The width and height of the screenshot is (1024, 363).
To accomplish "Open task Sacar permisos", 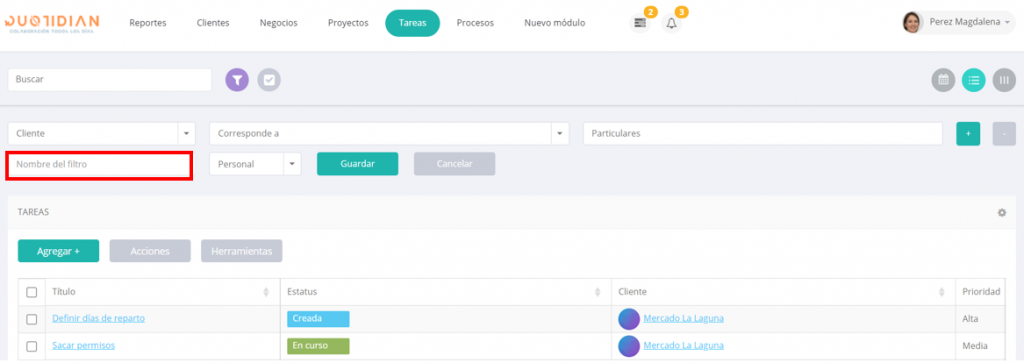I will (84, 345).
